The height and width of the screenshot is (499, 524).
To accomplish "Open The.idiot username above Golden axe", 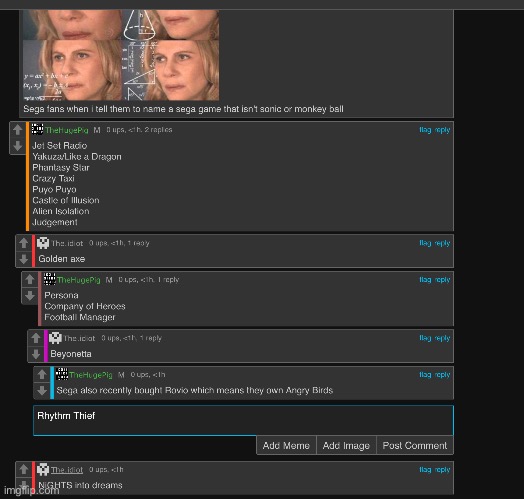I will [67, 243].
